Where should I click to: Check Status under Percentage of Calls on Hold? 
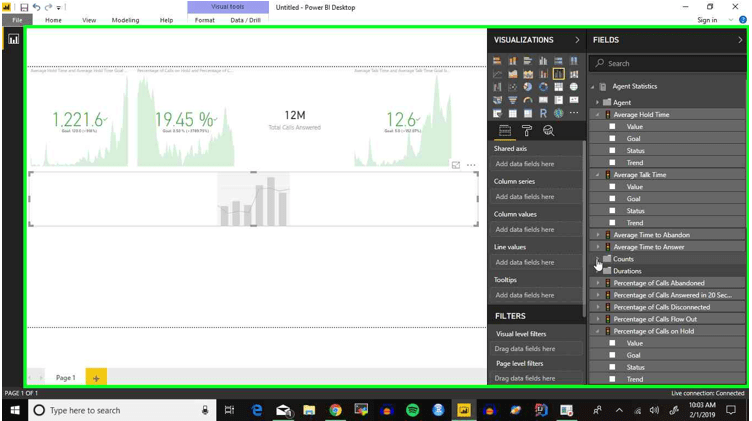tap(612, 367)
